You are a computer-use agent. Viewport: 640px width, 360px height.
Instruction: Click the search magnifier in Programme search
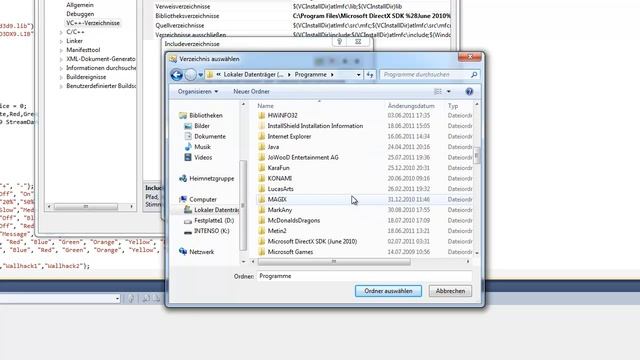click(x=474, y=75)
